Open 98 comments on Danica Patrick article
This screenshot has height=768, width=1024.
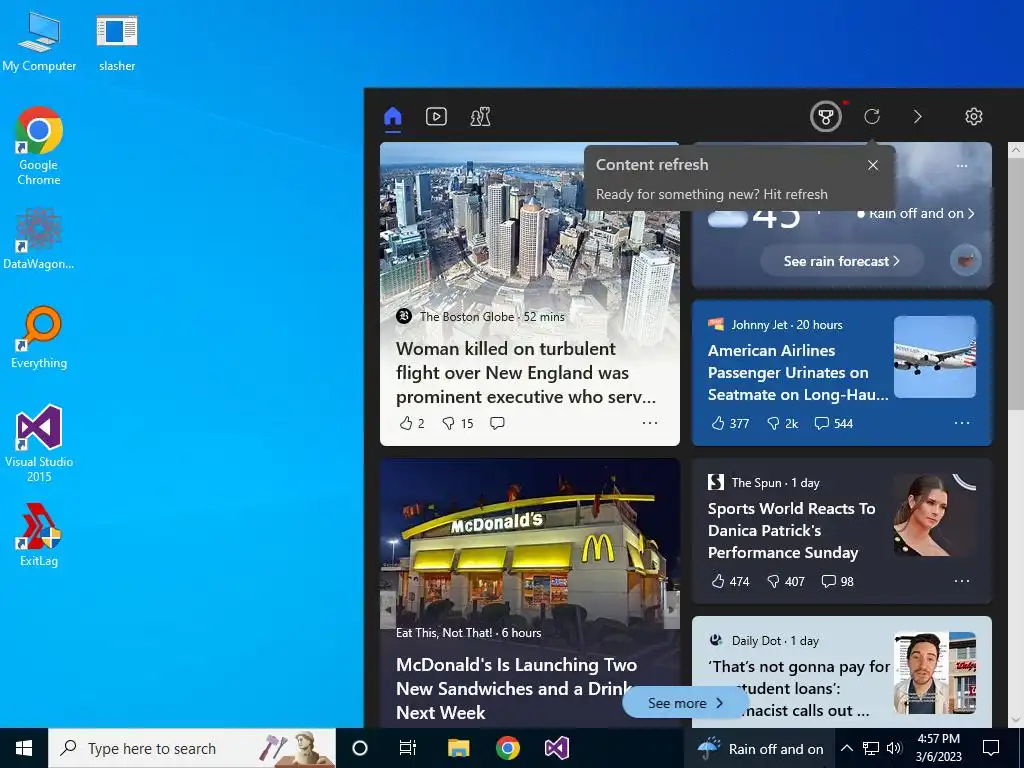[837, 581]
